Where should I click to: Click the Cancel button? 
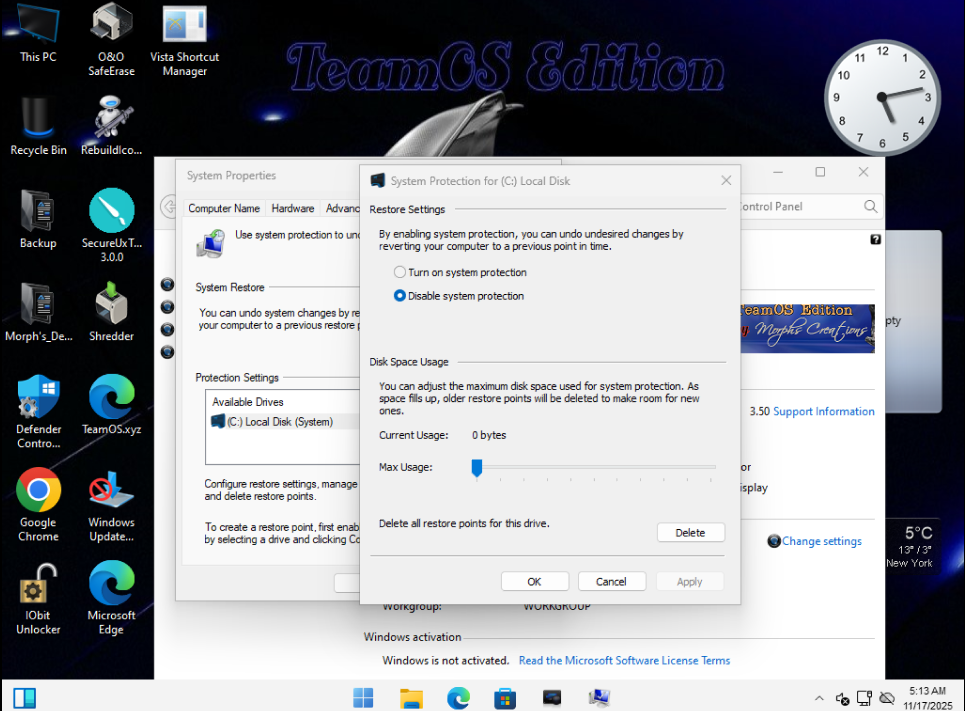(x=611, y=581)
